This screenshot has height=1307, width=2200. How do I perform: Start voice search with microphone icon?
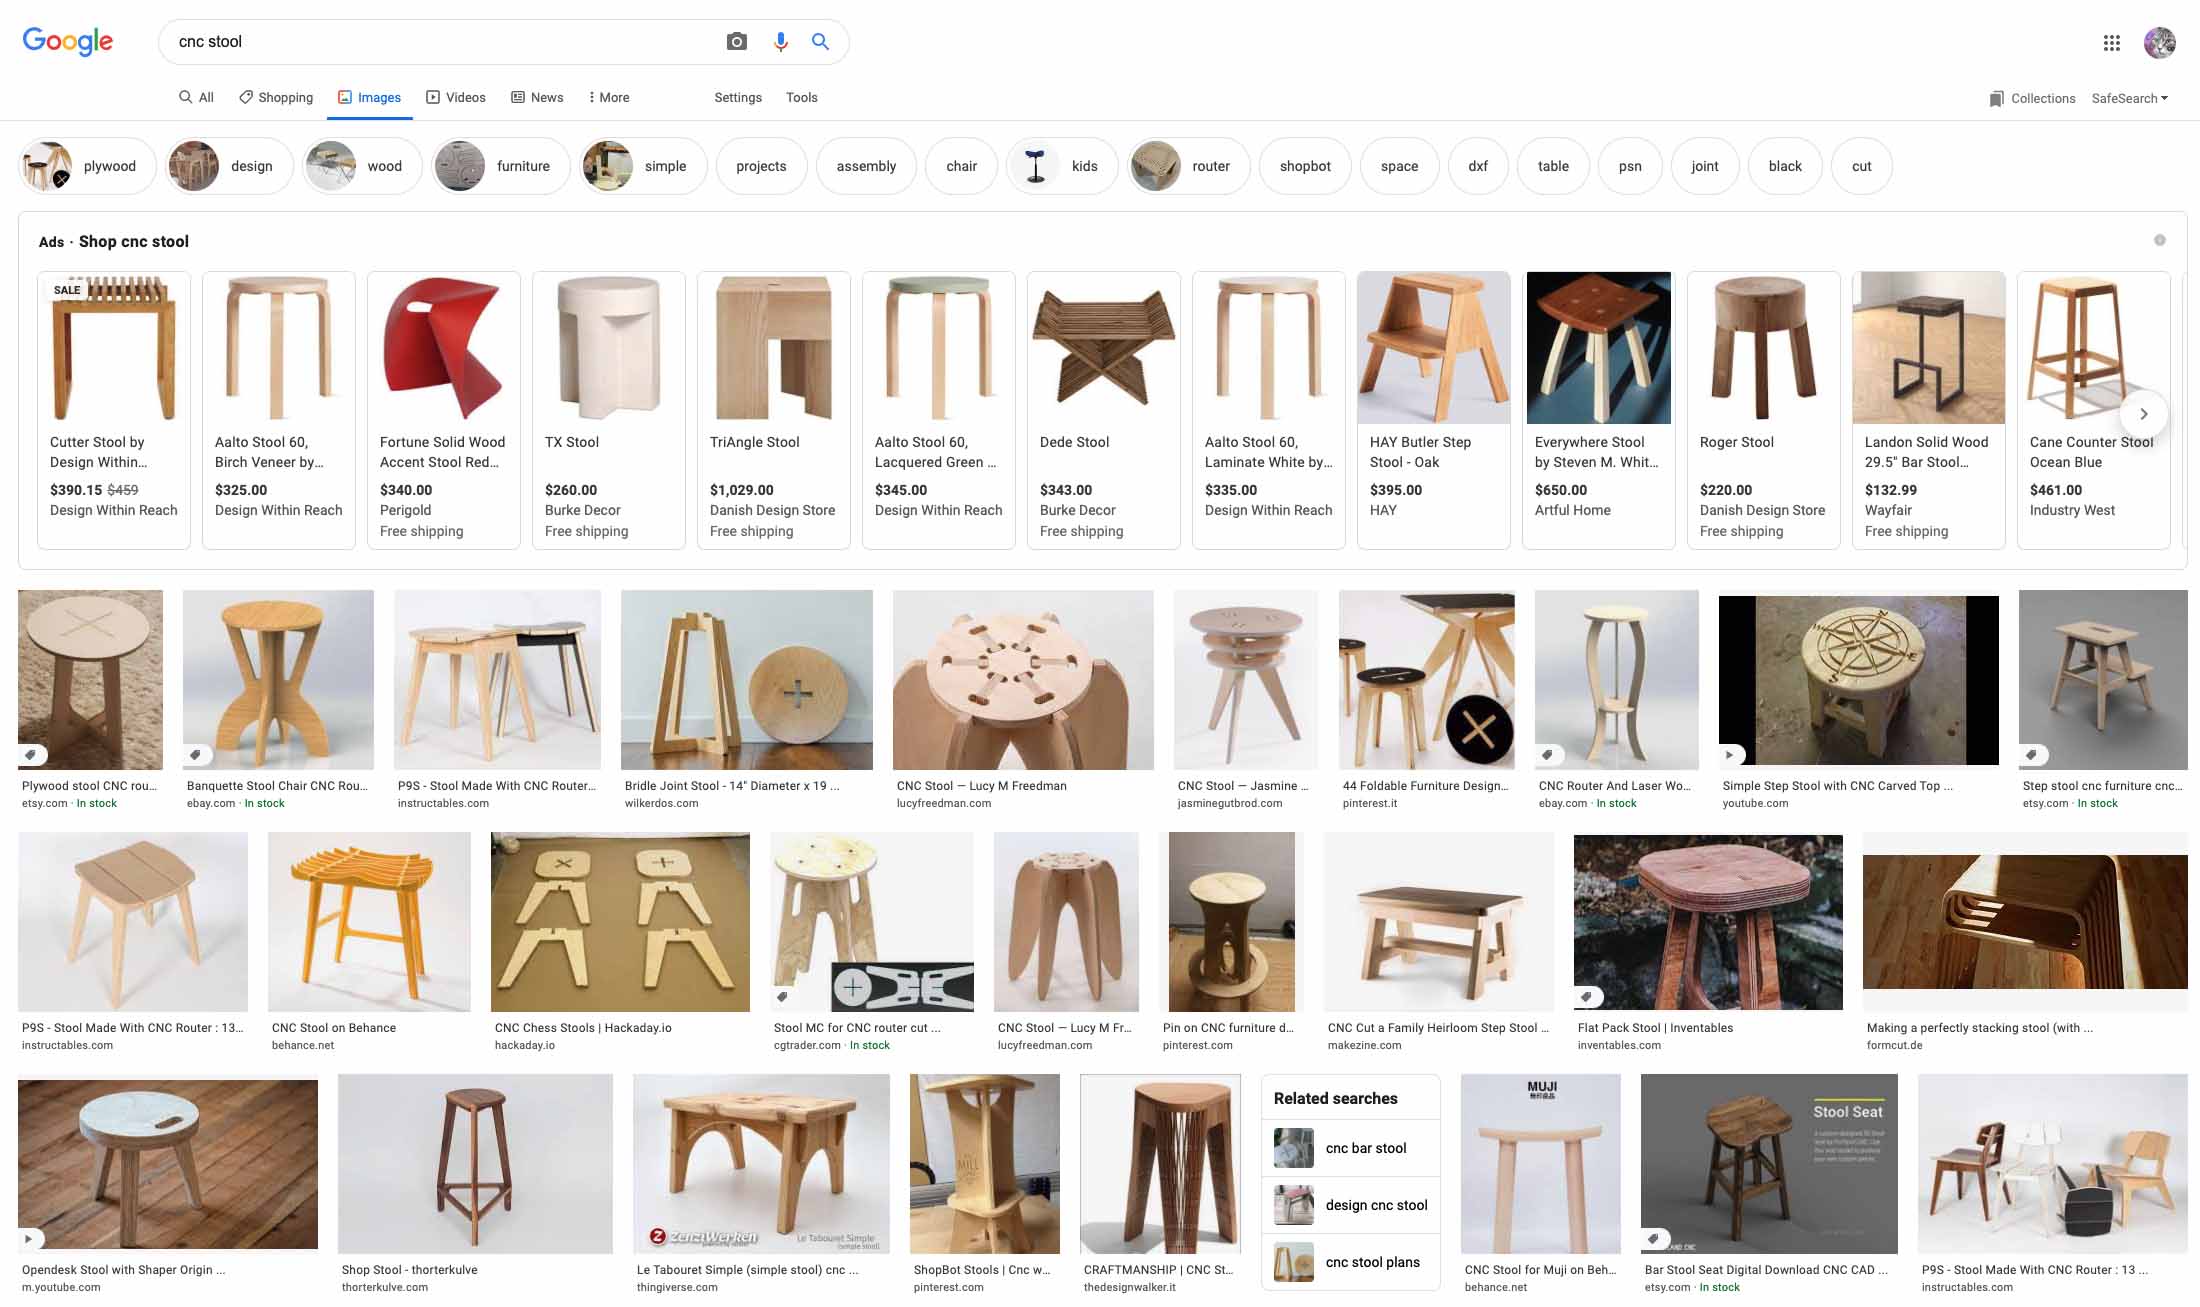[x=780, y=41]
